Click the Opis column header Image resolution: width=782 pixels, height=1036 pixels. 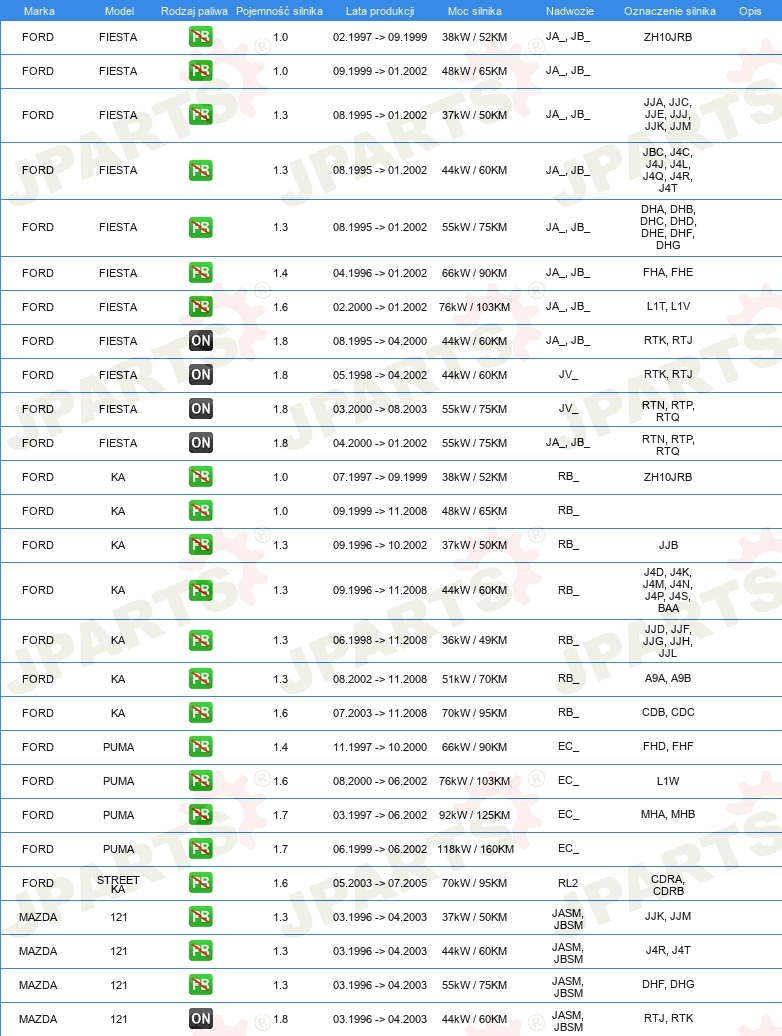click(750, 11)
